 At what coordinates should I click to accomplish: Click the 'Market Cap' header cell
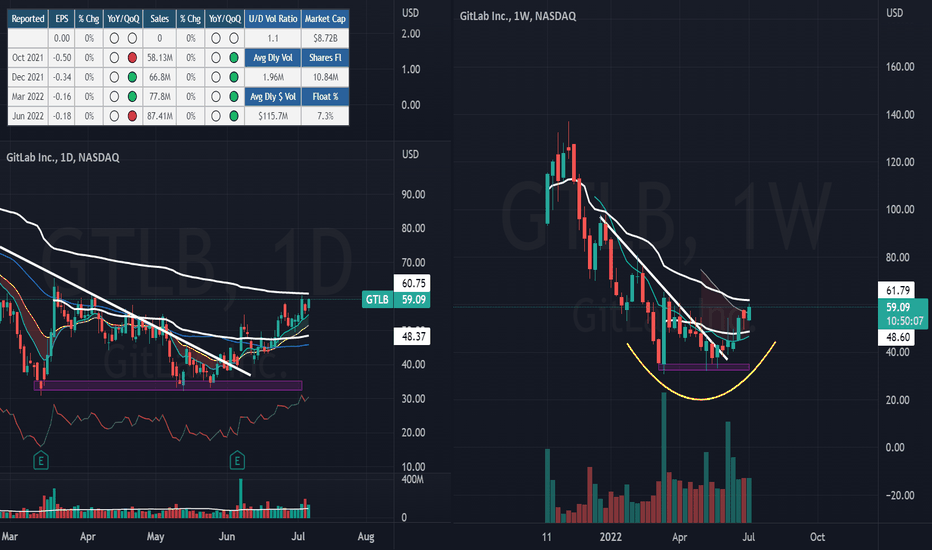click(x=325, y=19)
